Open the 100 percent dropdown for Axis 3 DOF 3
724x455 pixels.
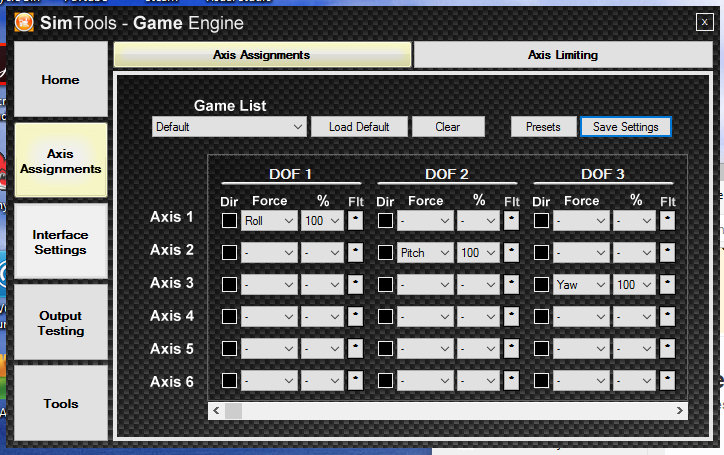point(634,285)
